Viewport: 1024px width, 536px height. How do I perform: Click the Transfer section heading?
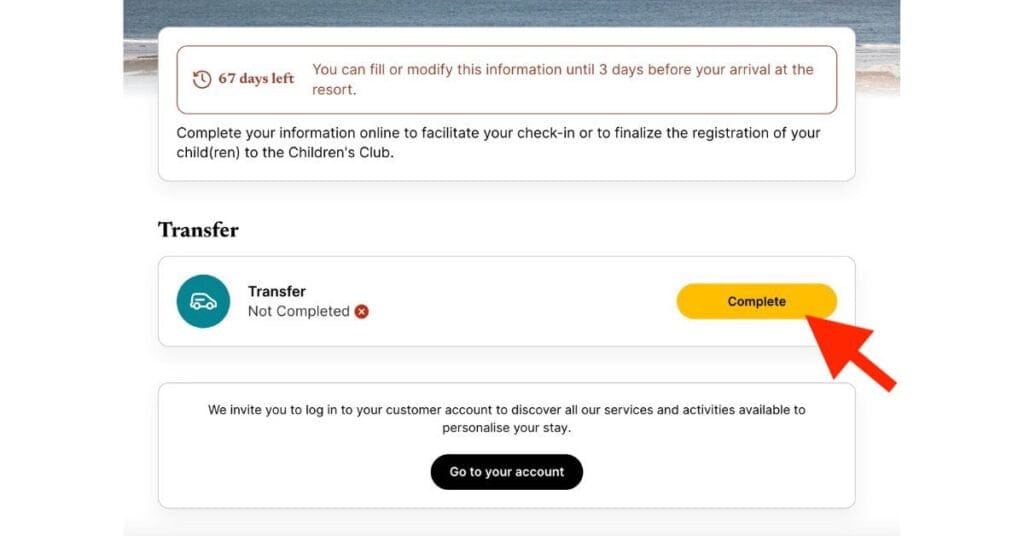pos(198,230)
